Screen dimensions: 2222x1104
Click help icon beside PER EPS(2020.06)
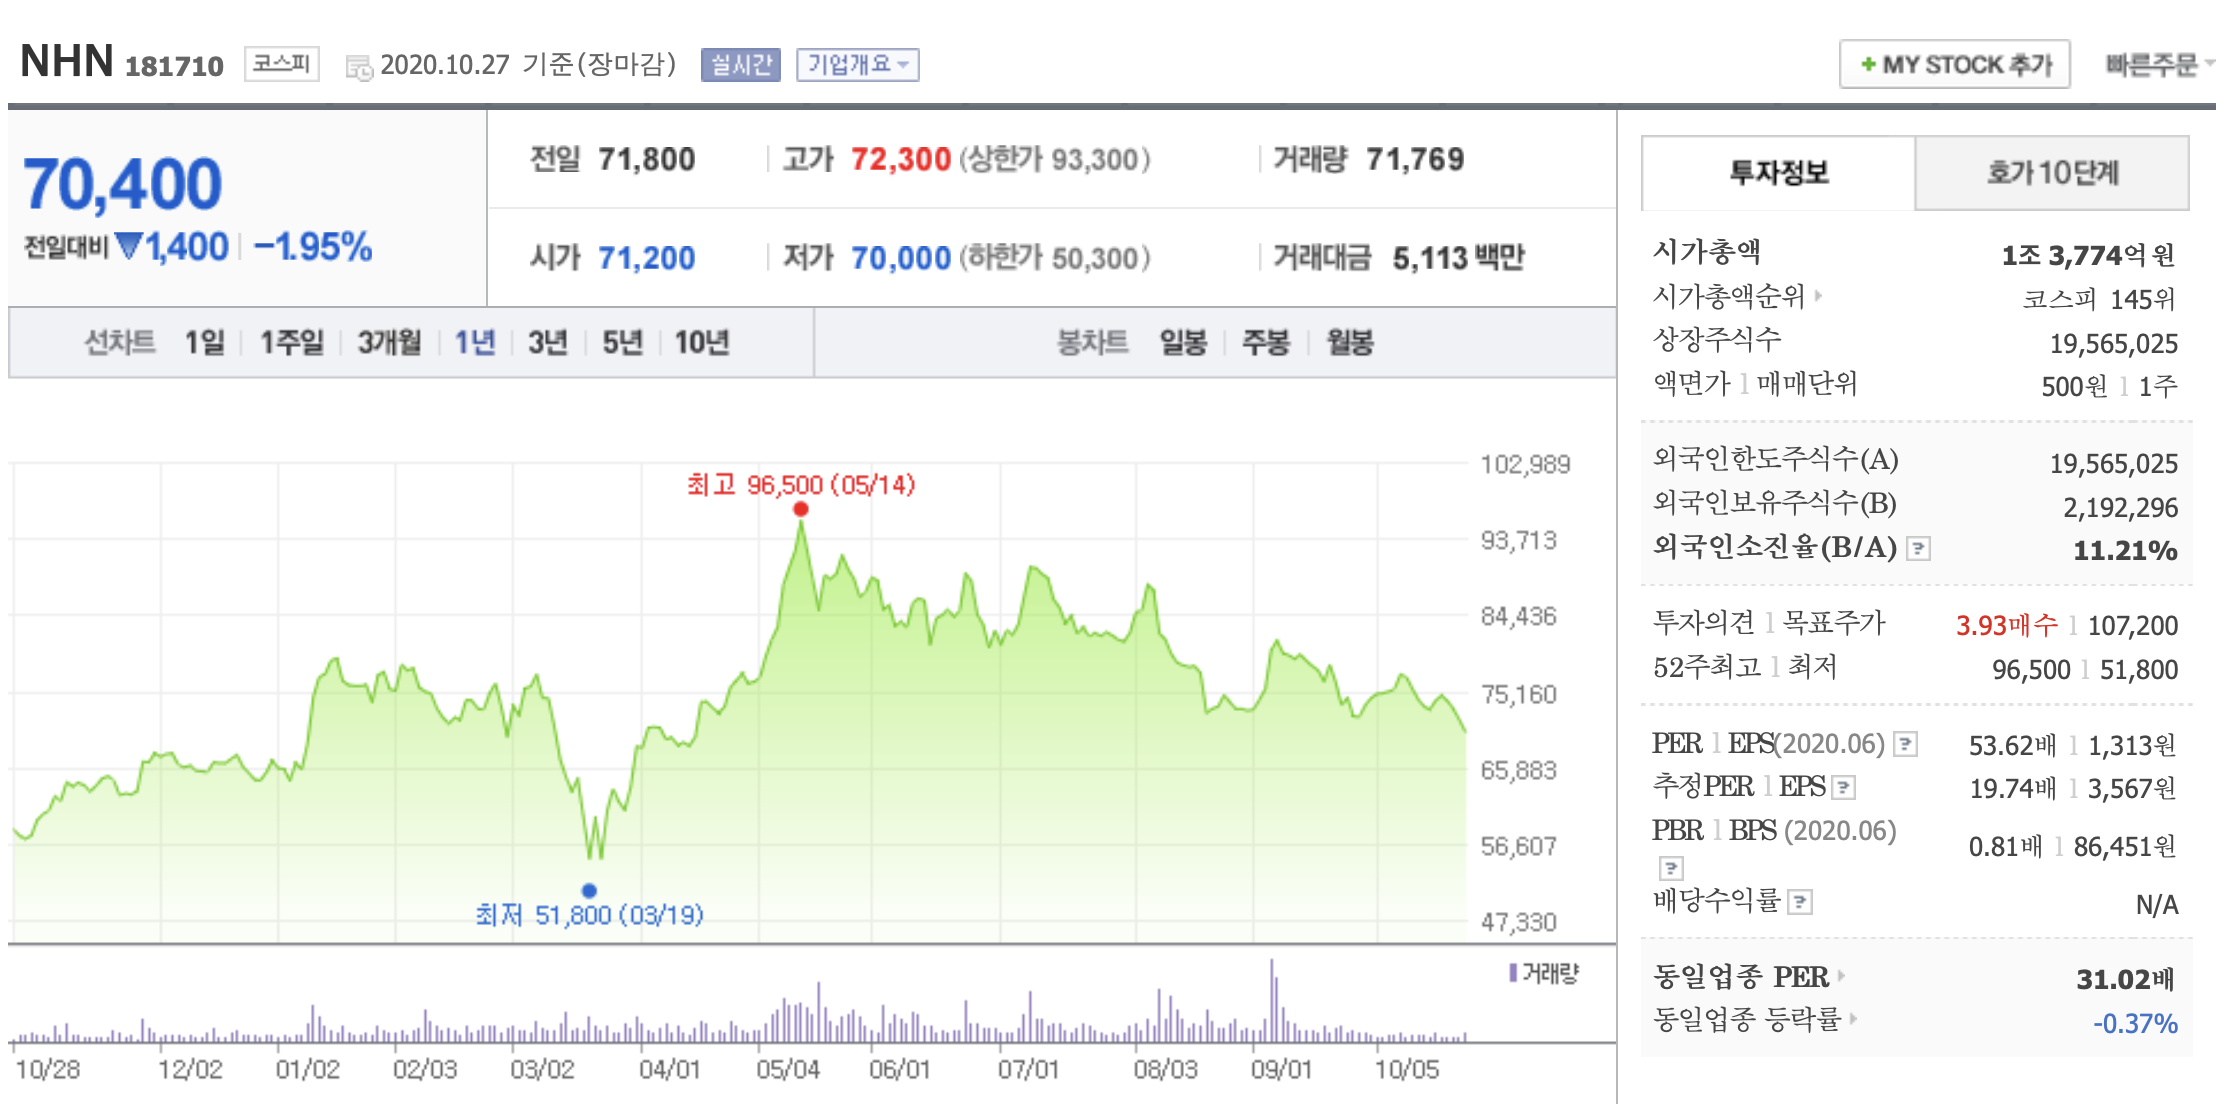click(1906, 744)
